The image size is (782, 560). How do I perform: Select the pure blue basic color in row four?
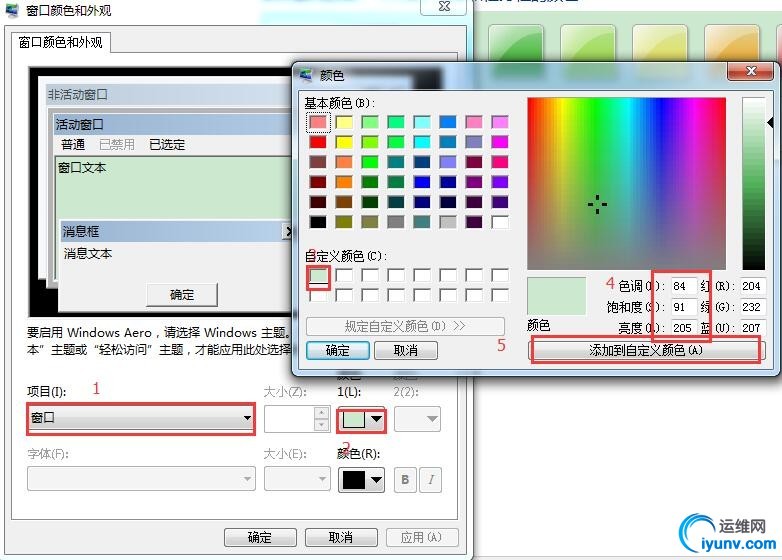coord(422,182)
